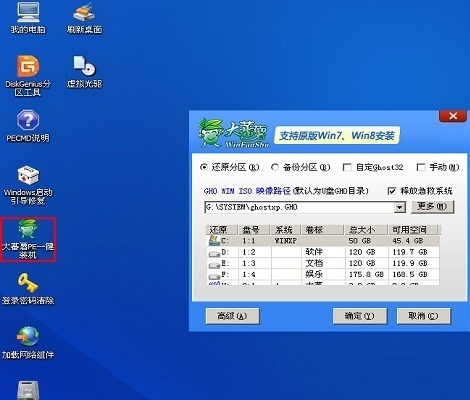Click the 还原 column header
The width and height of the screenshot is (470, 400).
click(221, 230)
